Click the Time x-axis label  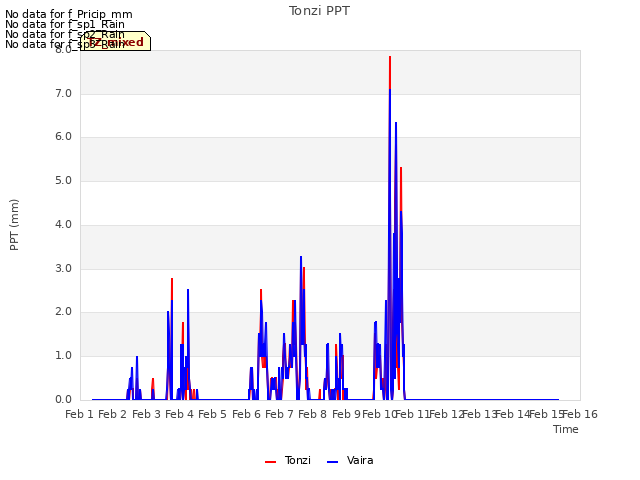coord(566,429)
